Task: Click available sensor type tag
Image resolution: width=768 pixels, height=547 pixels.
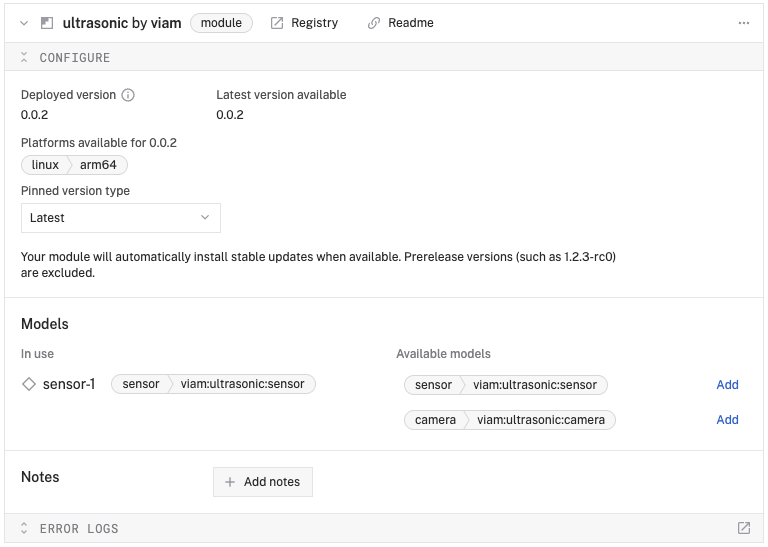Action: click(x=433, y=385)
